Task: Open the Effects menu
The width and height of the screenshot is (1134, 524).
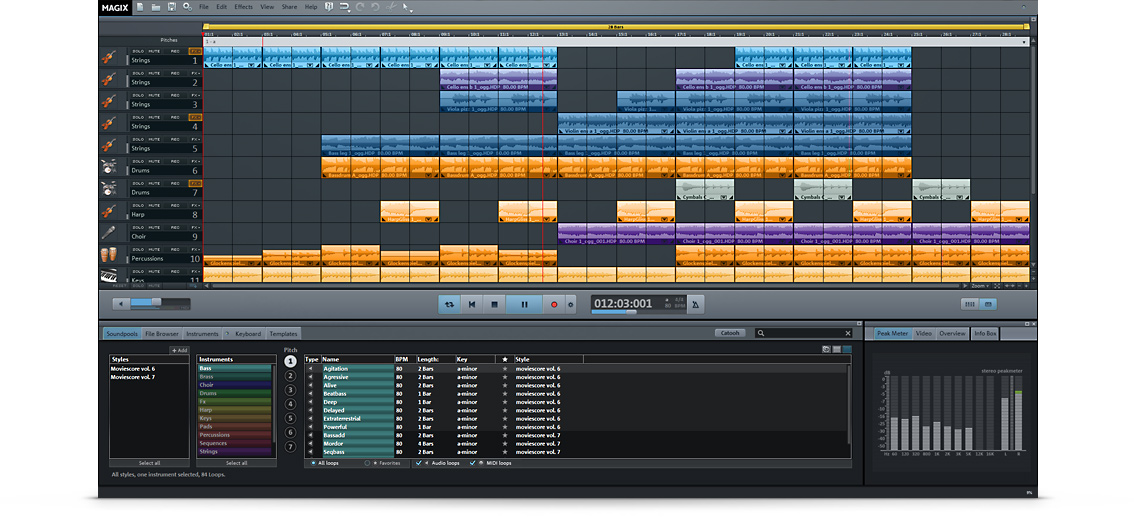Action: (244, 7)
